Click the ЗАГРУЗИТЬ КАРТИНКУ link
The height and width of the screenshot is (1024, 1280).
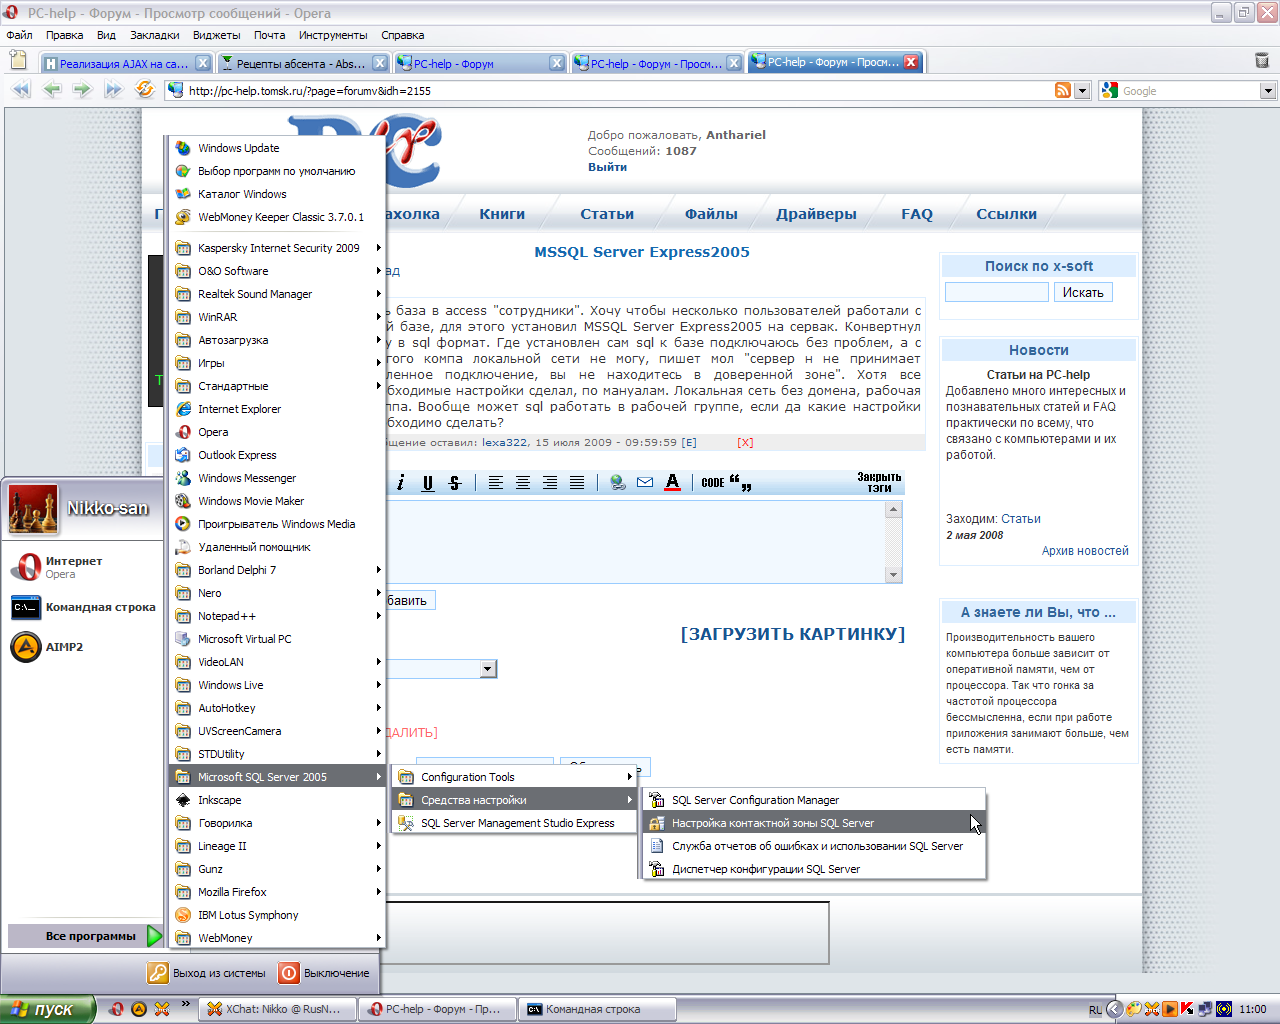793,634
